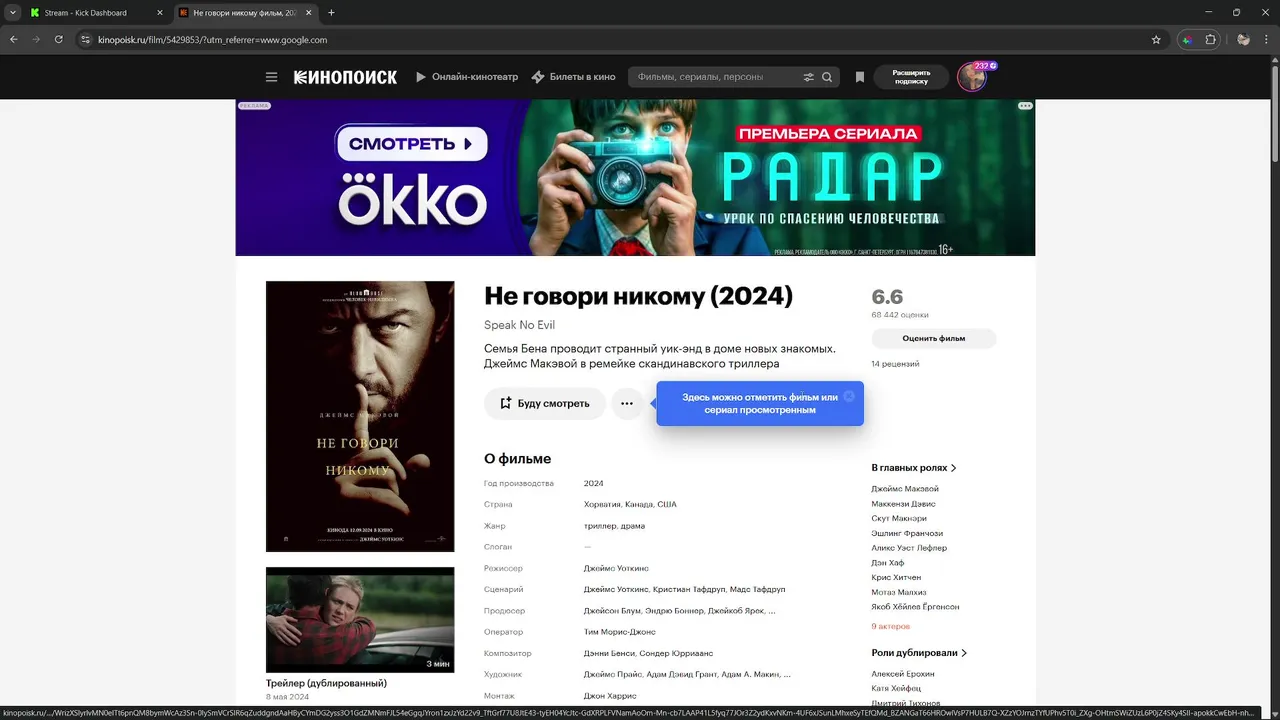
Task: Open user profile avatar
Action: 972,77
